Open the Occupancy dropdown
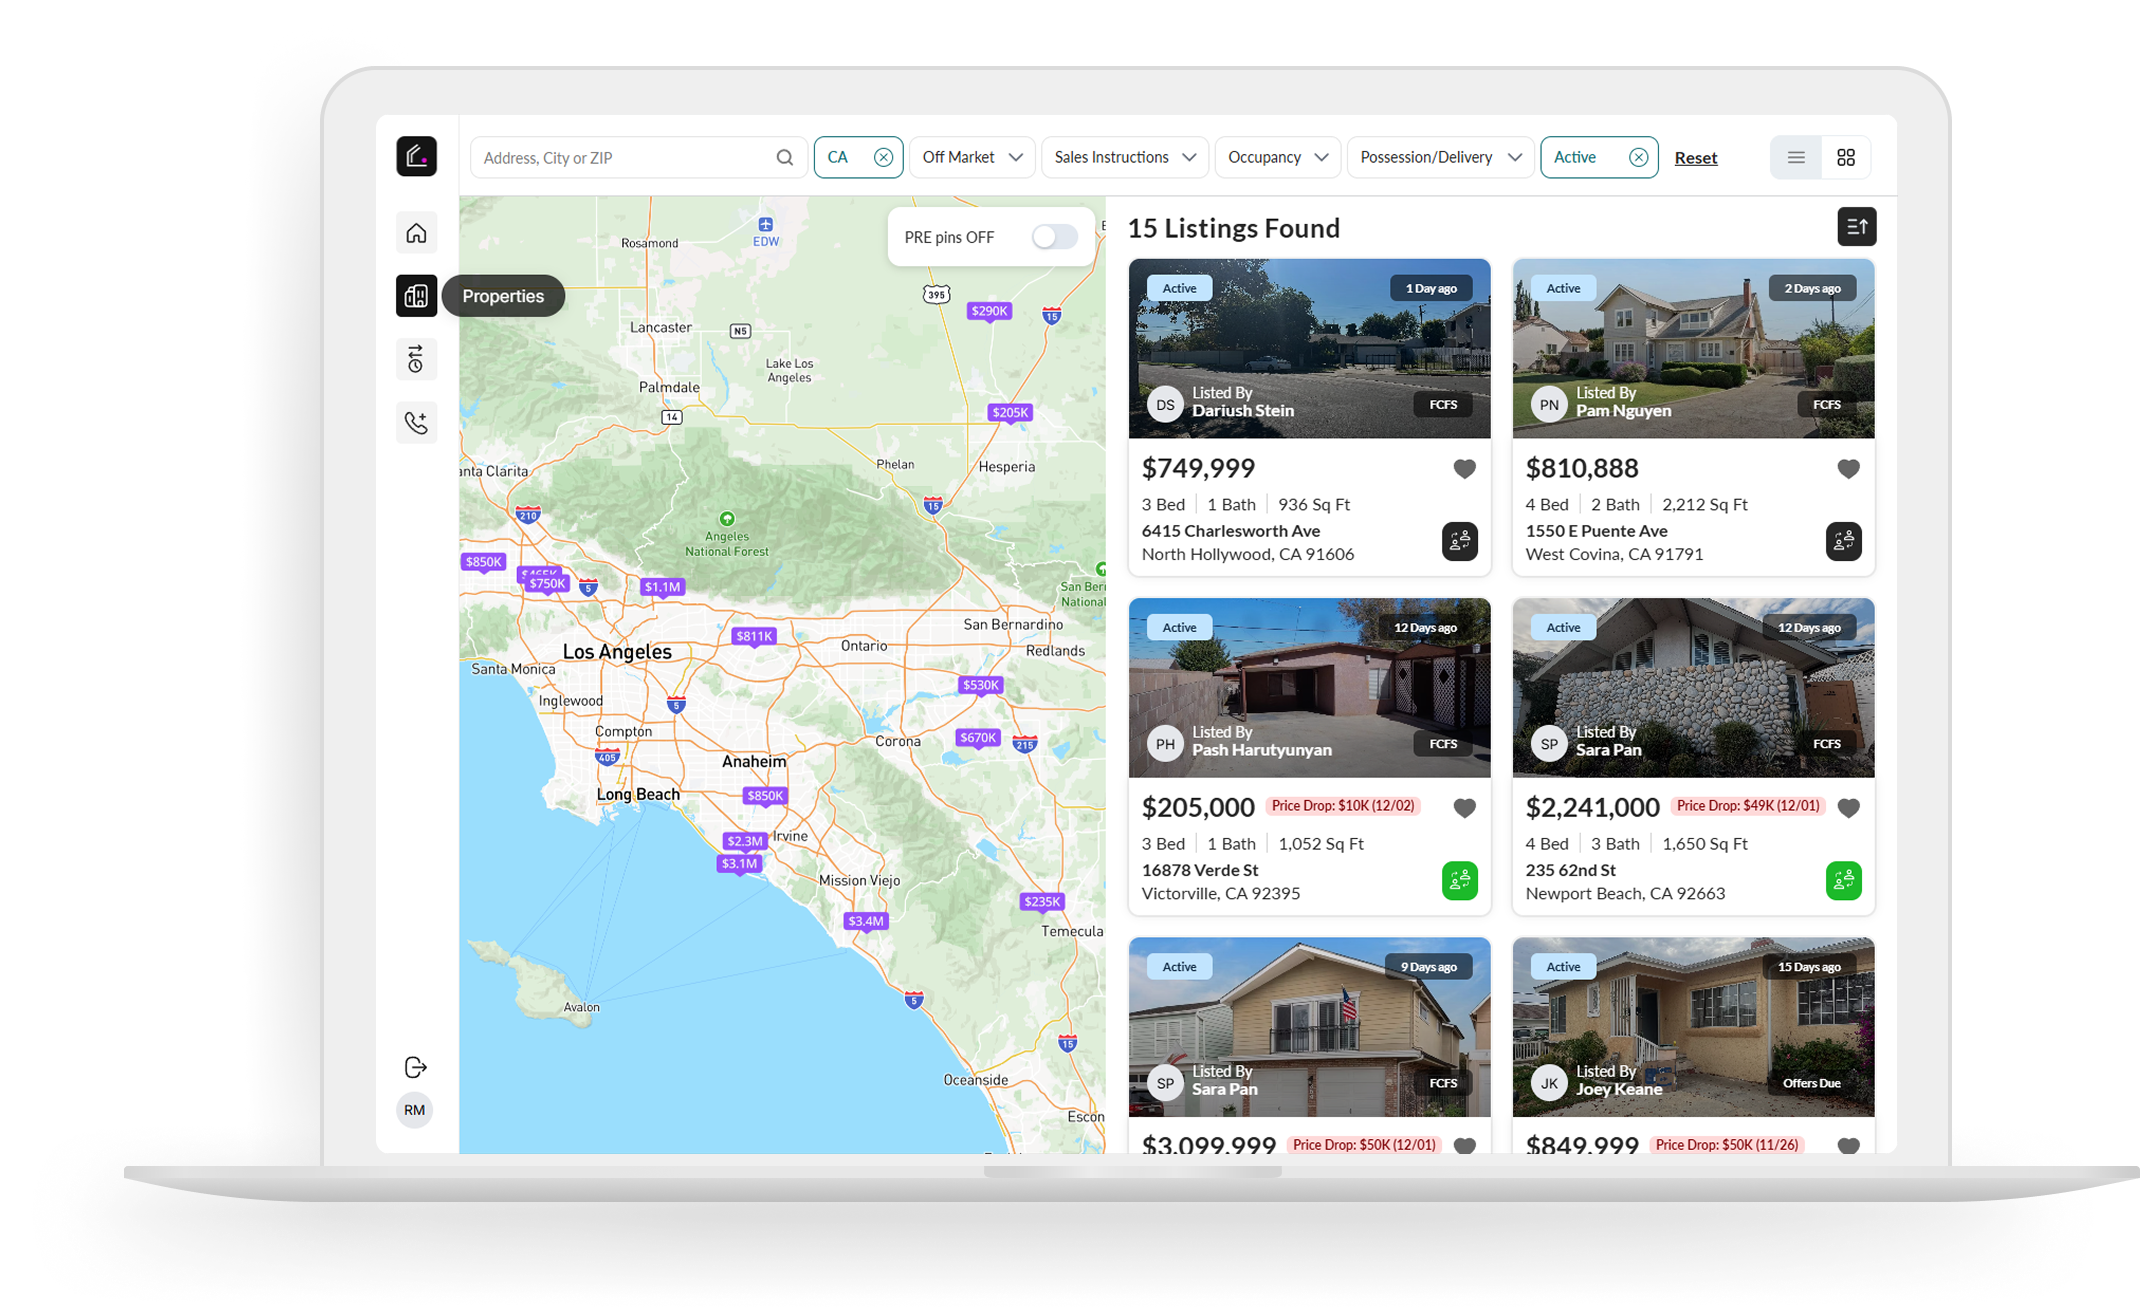 click(1278, 158)
